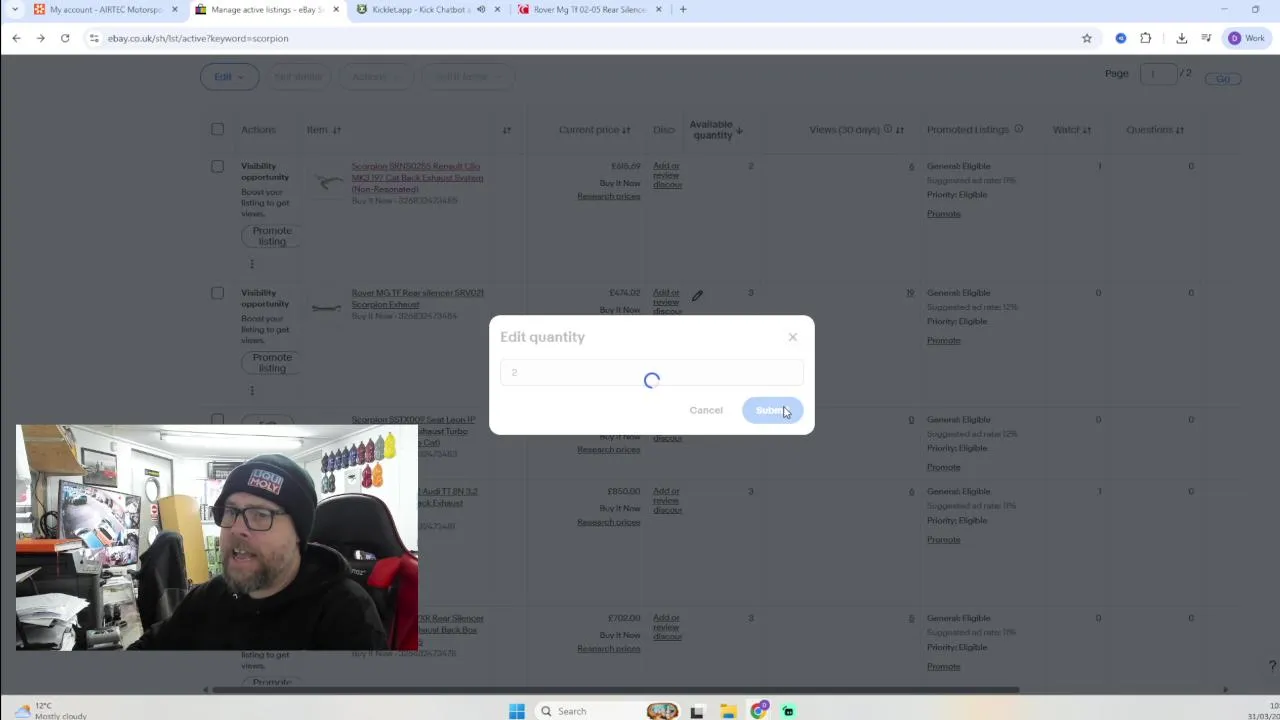The height and width of the screenshot is (720, 1280).
Task: Open the Work profile button
Action: pyautogui.click(x=1247, y=38)
